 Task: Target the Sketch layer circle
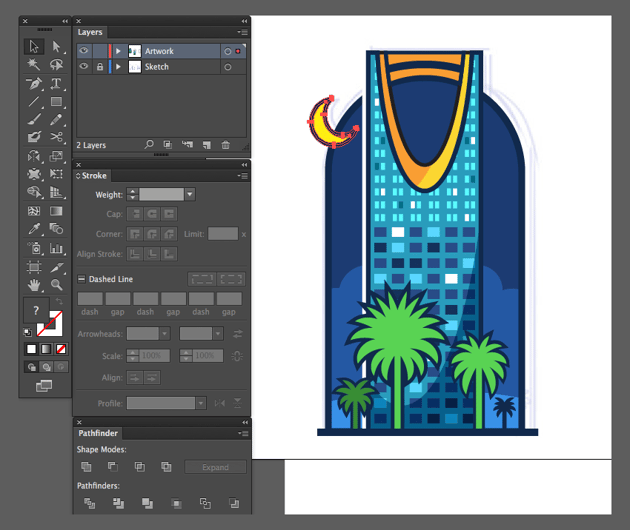pos(227,67)
